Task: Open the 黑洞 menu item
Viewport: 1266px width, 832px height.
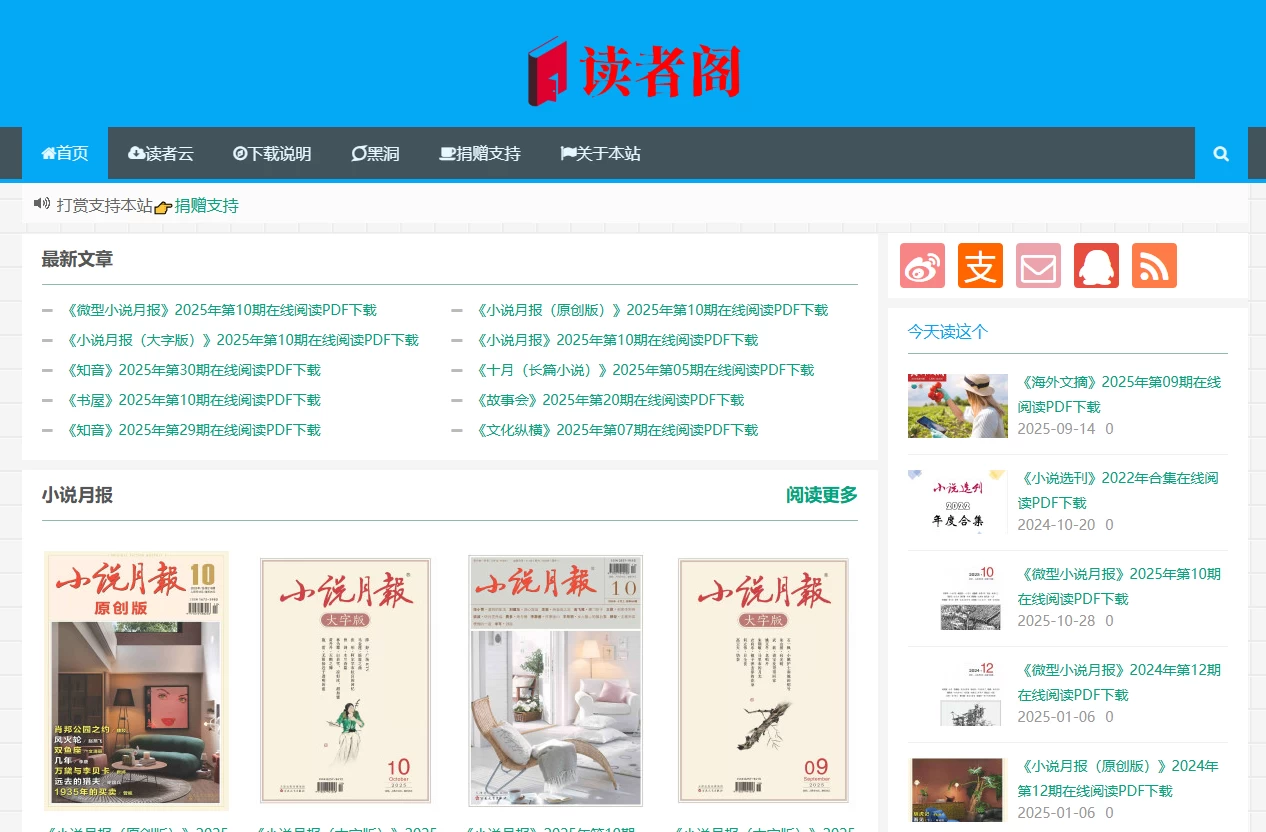Action: click(375, 153)
